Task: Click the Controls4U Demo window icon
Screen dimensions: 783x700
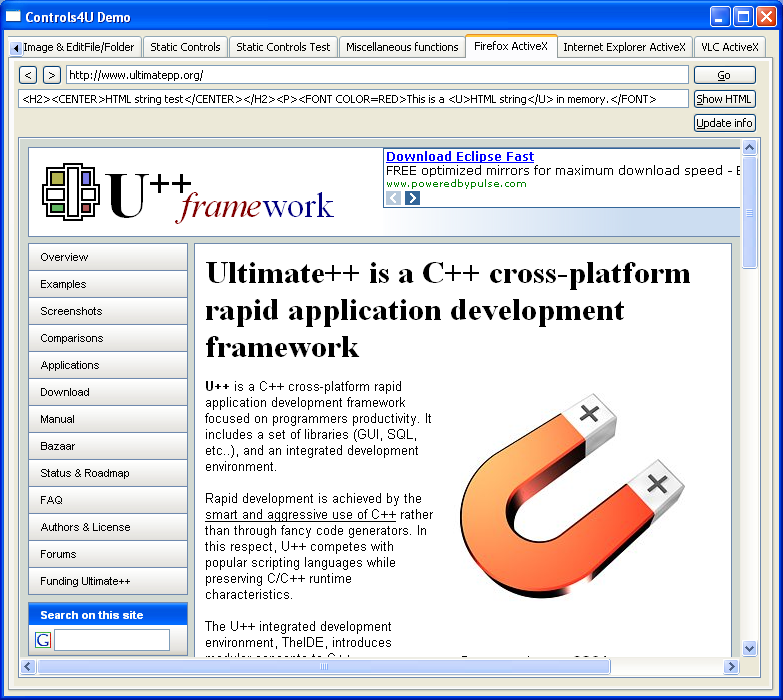Action: click(13, 16)
